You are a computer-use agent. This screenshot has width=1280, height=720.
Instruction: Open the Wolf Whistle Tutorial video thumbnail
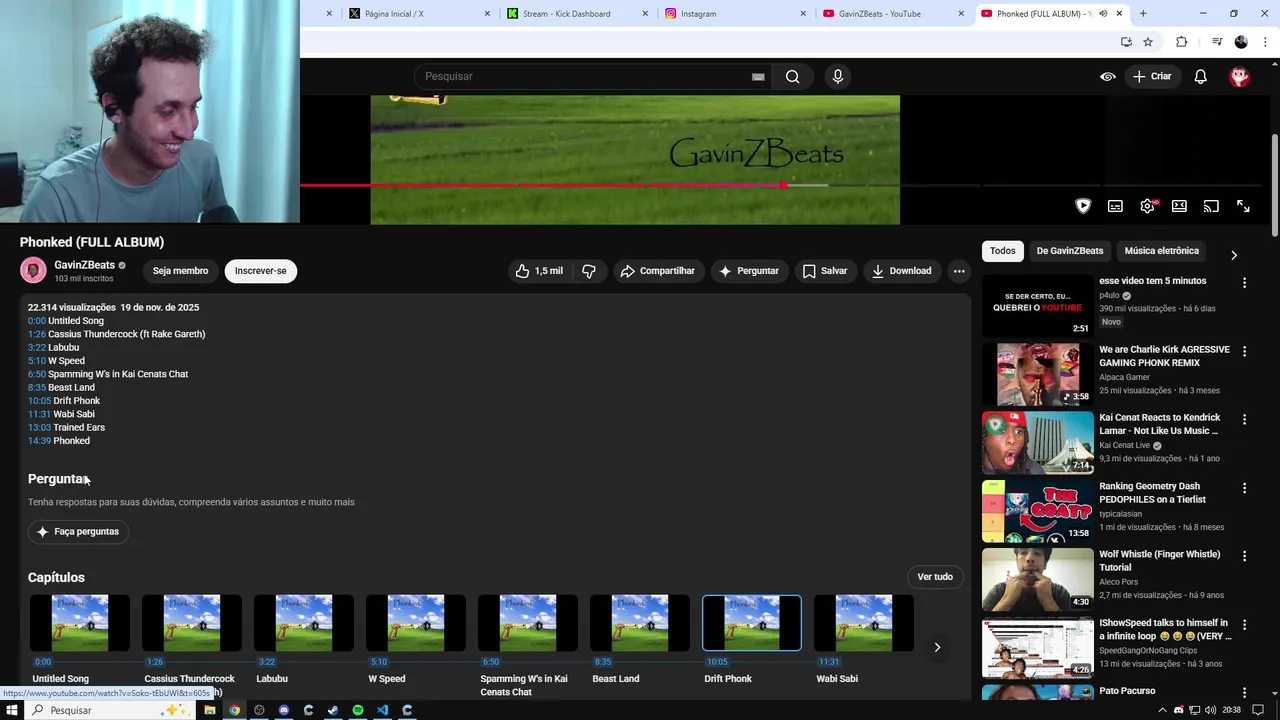coord(1038,579)
